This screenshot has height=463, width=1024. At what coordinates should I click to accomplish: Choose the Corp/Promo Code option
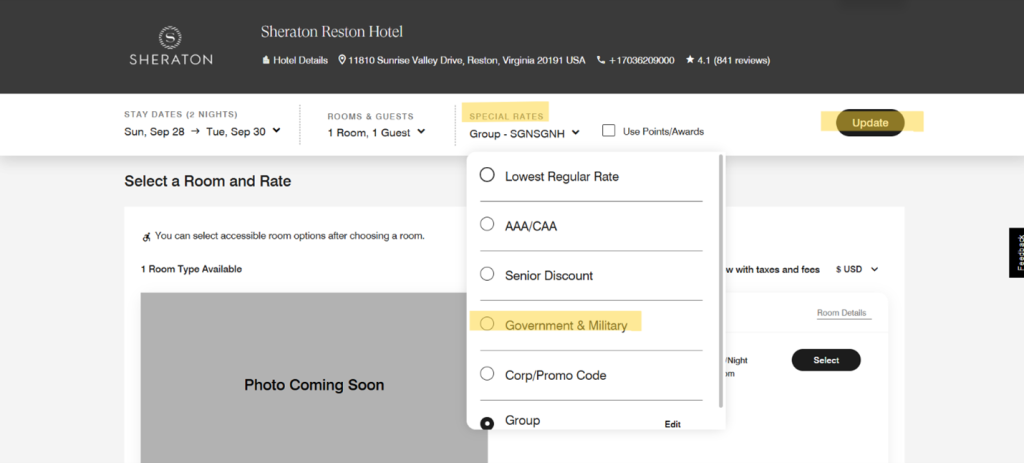click(487, 374)
